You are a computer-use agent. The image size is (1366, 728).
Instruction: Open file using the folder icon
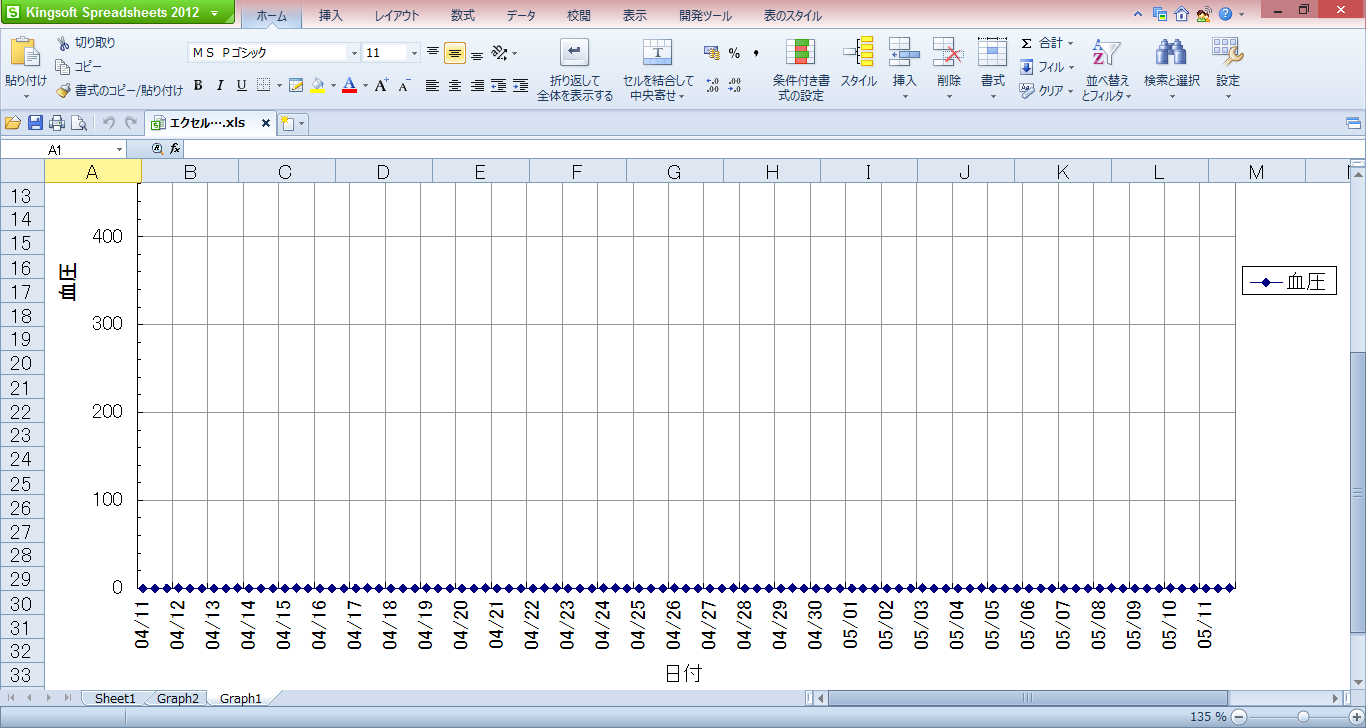[x=13, y=123]
